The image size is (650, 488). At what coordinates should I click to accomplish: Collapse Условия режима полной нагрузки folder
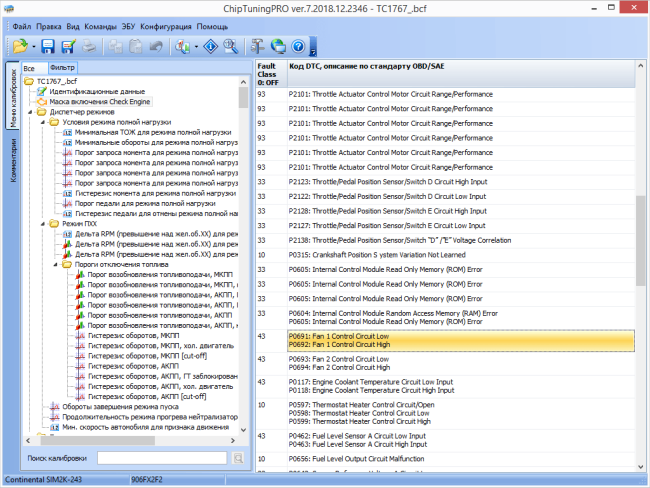[x=42, y=122]
